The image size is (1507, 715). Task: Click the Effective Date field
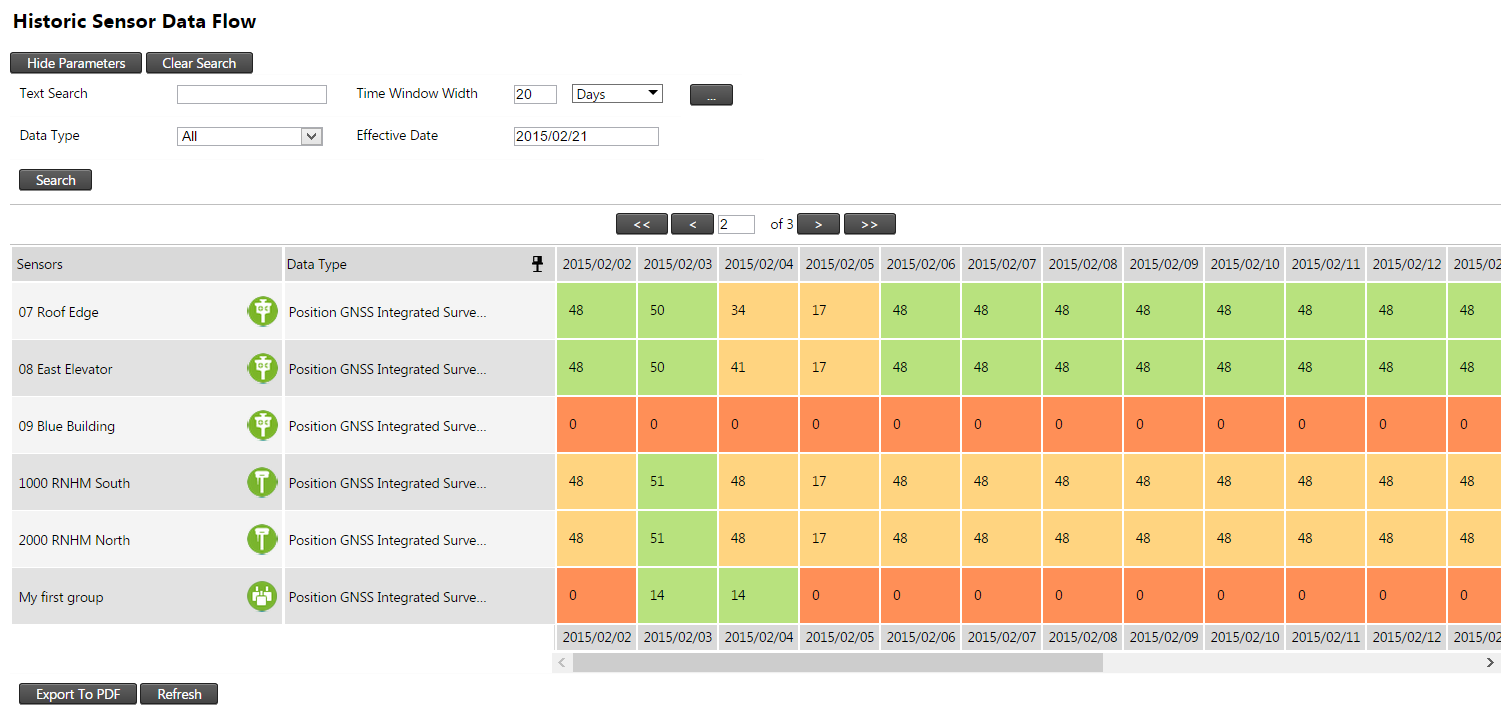(x=586, y=136)
